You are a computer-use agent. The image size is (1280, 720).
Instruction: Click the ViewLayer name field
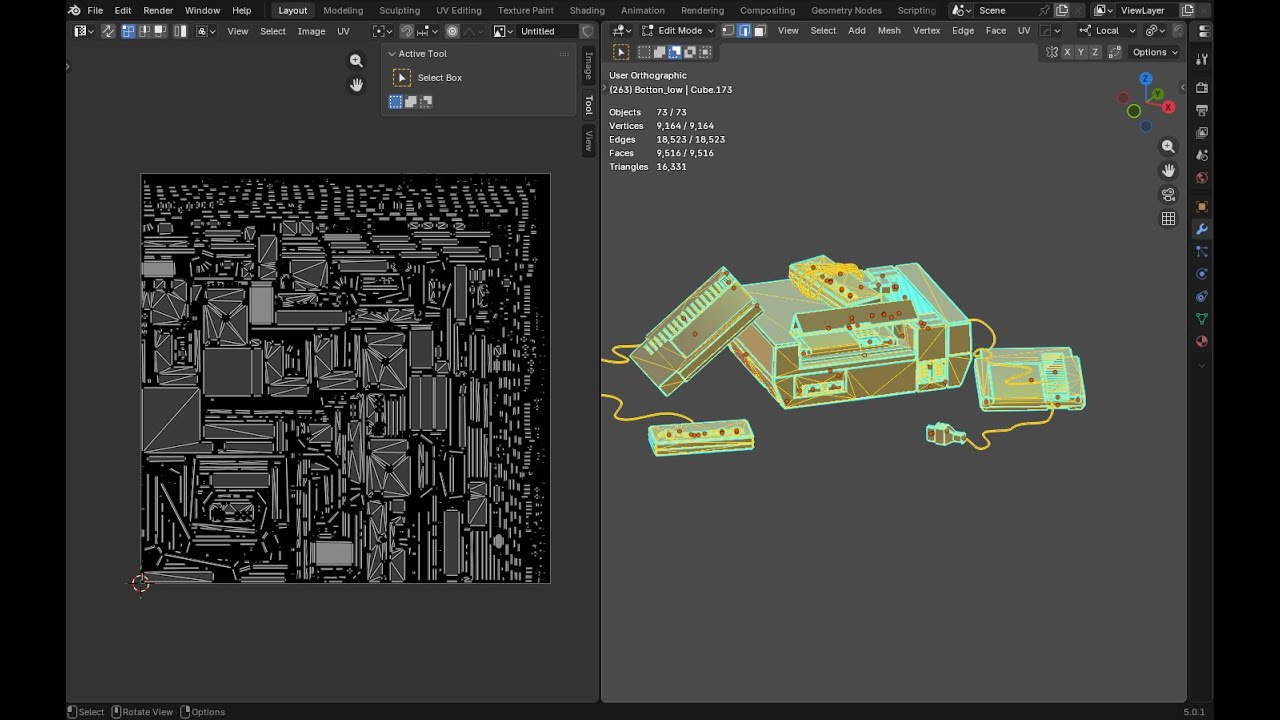(1148, 10)
